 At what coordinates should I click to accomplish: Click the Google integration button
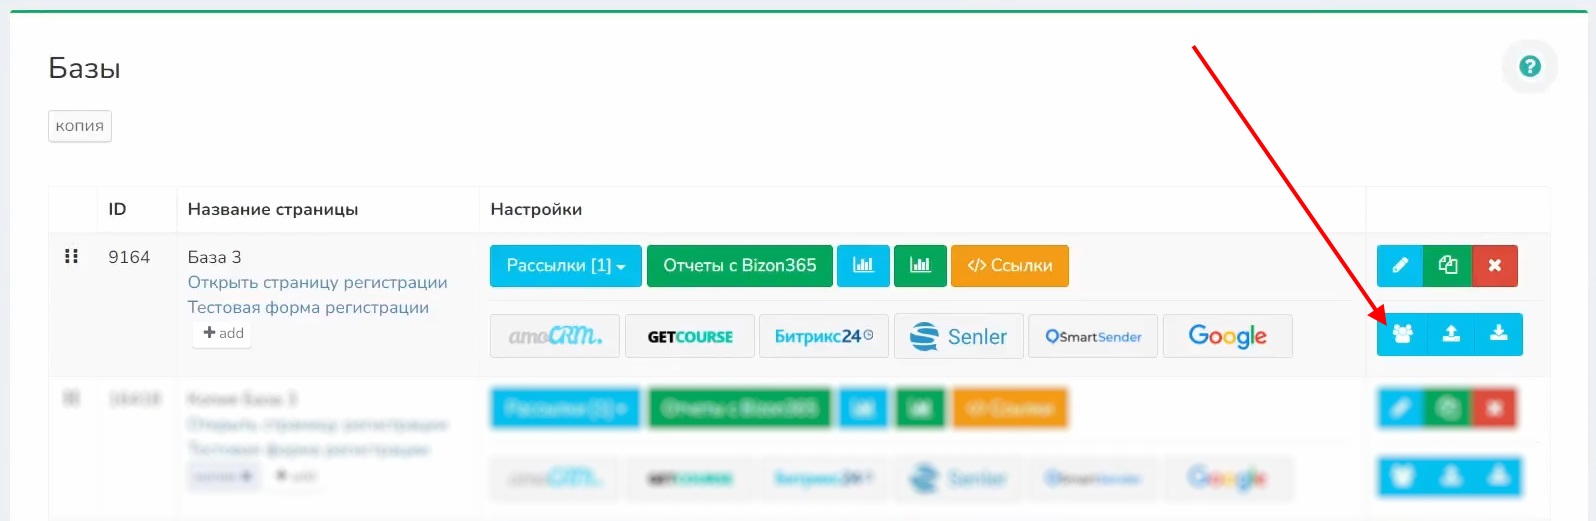[1227, 336]
